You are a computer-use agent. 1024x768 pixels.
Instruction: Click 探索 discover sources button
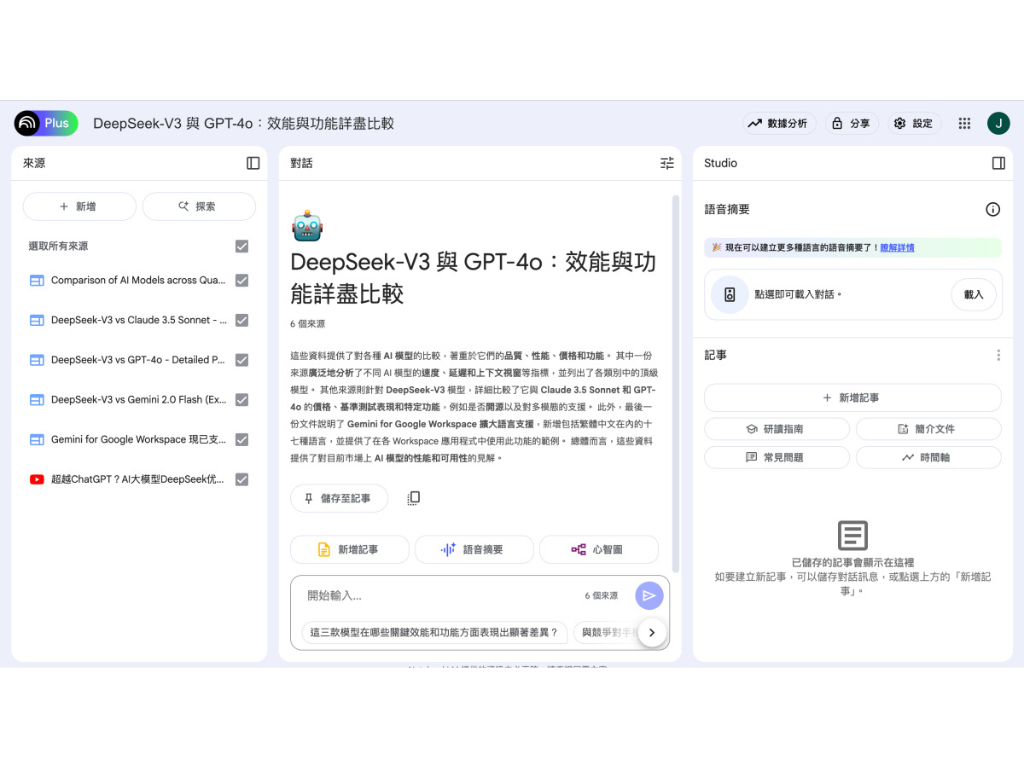coord(199,206)
